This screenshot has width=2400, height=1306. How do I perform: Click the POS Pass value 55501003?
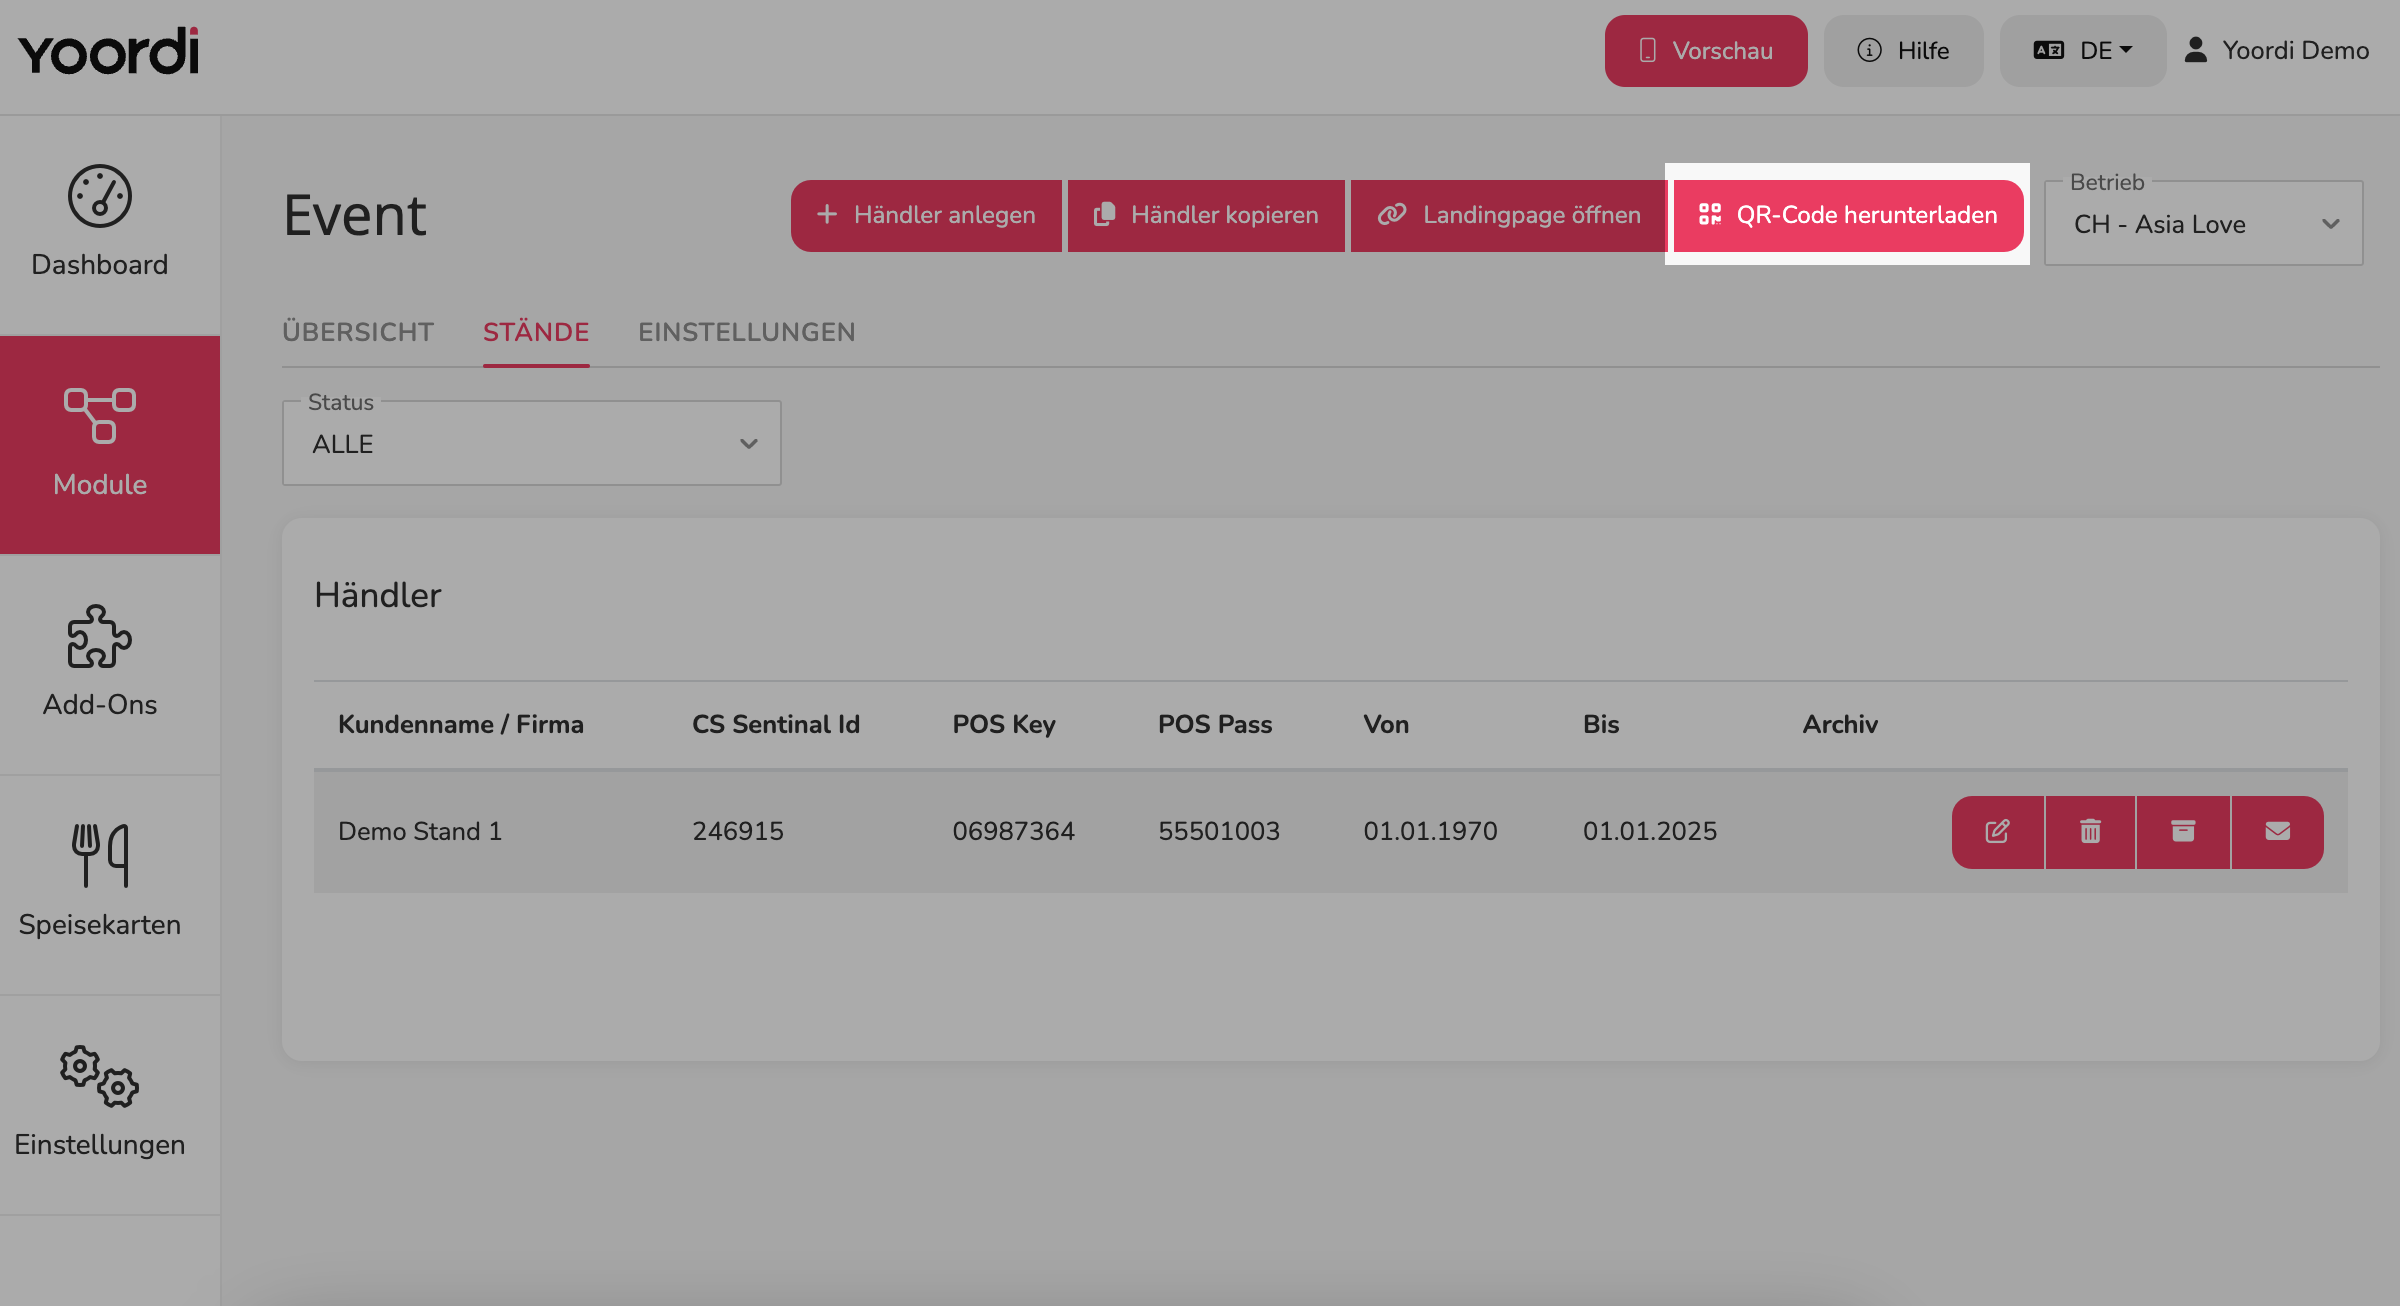click(1219, 831)
